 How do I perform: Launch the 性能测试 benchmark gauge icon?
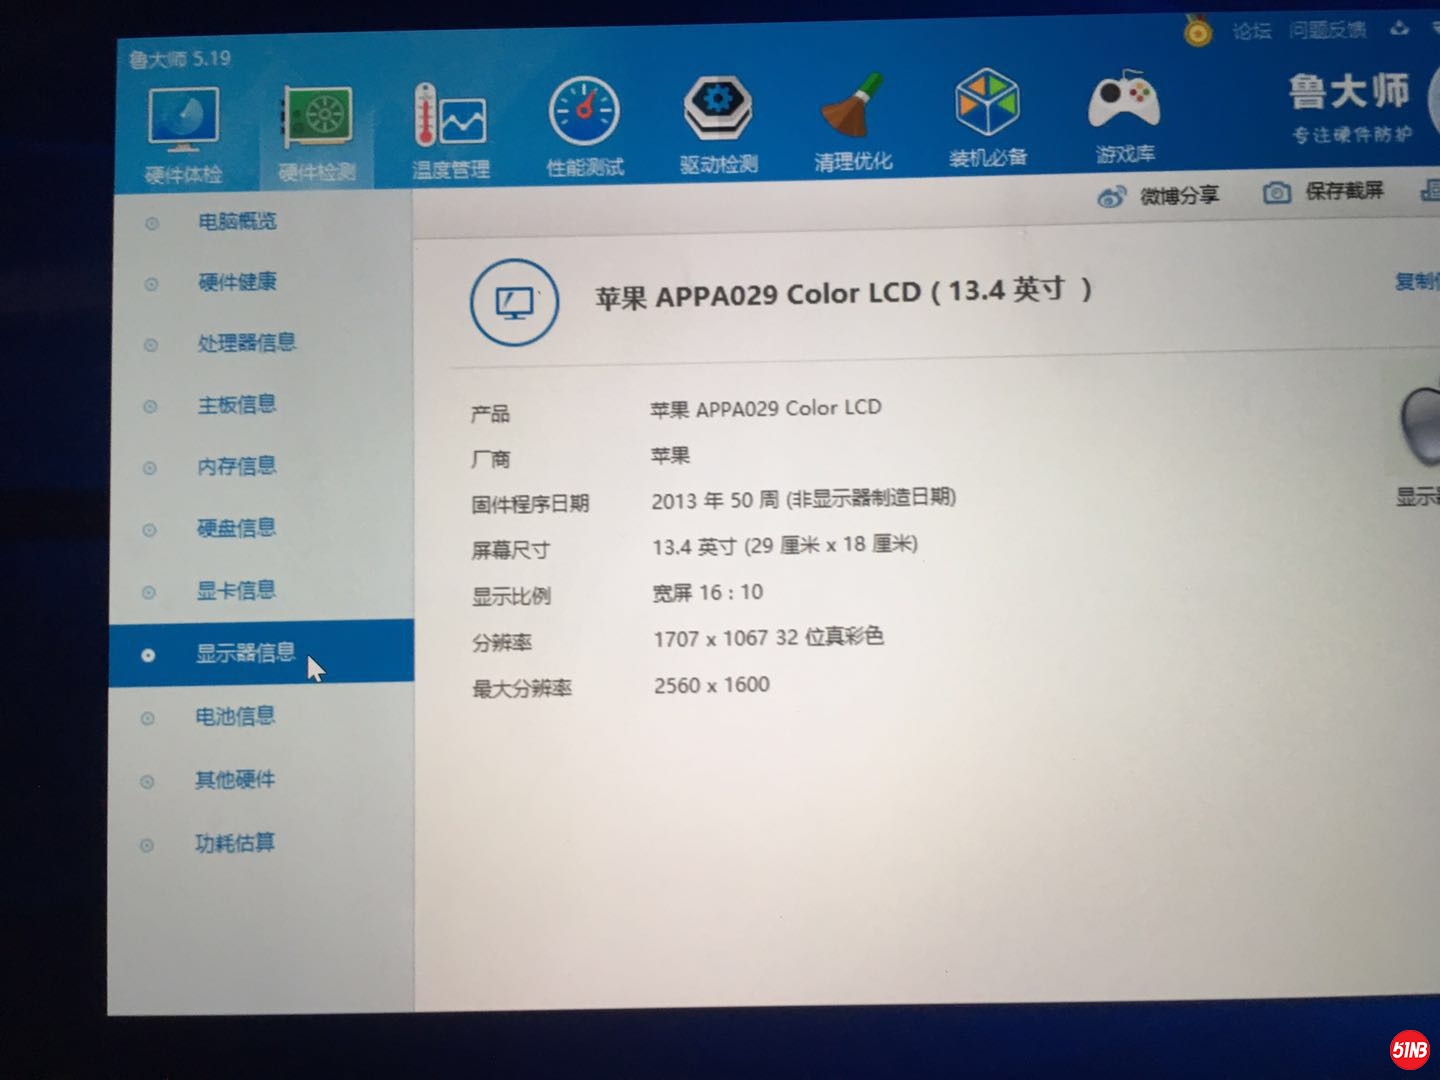[583, 113]
